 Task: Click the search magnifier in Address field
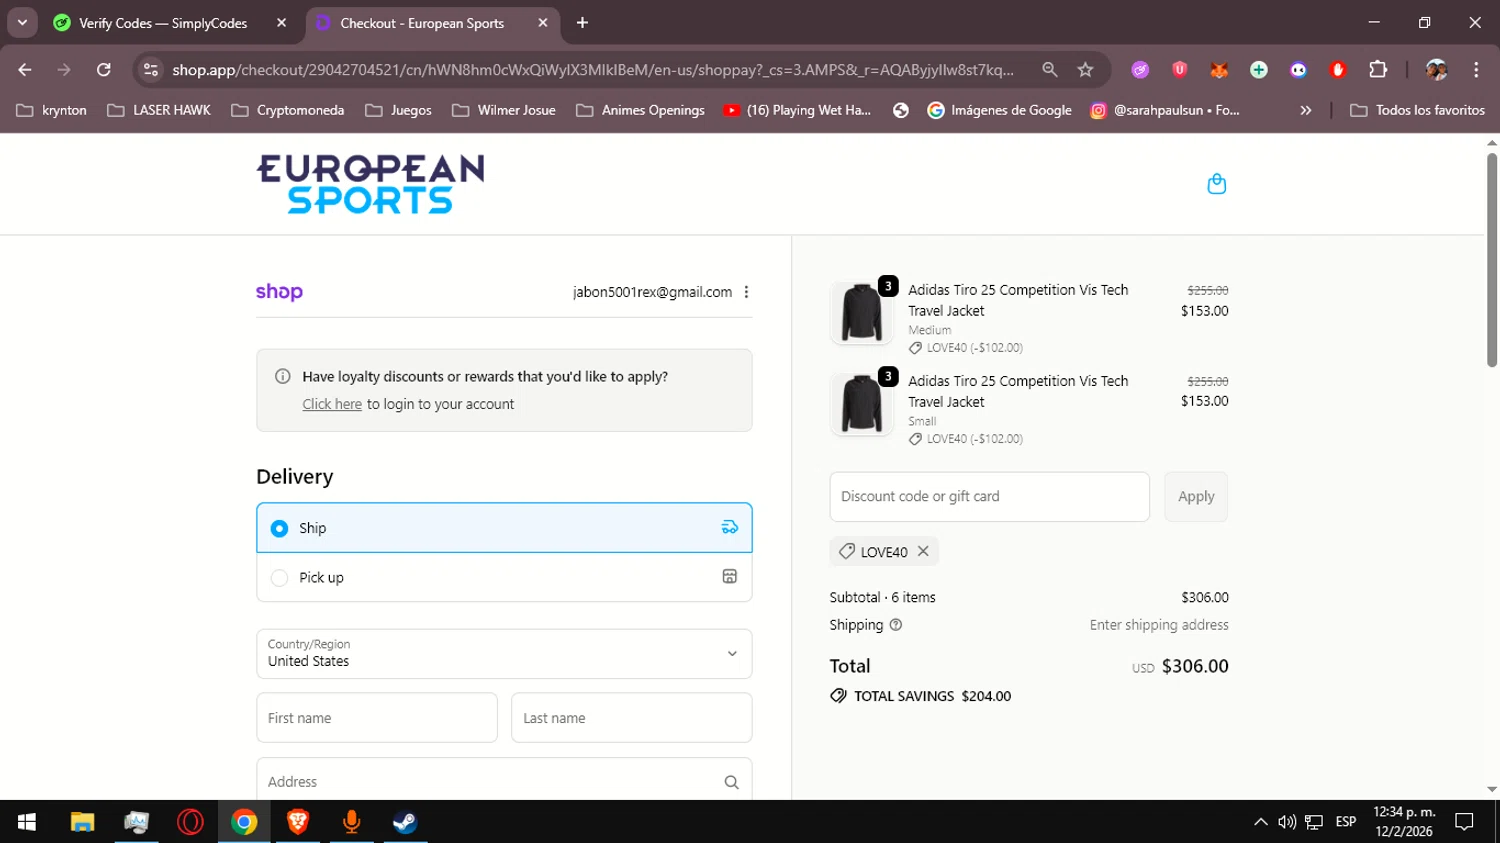tap(731, 782)
